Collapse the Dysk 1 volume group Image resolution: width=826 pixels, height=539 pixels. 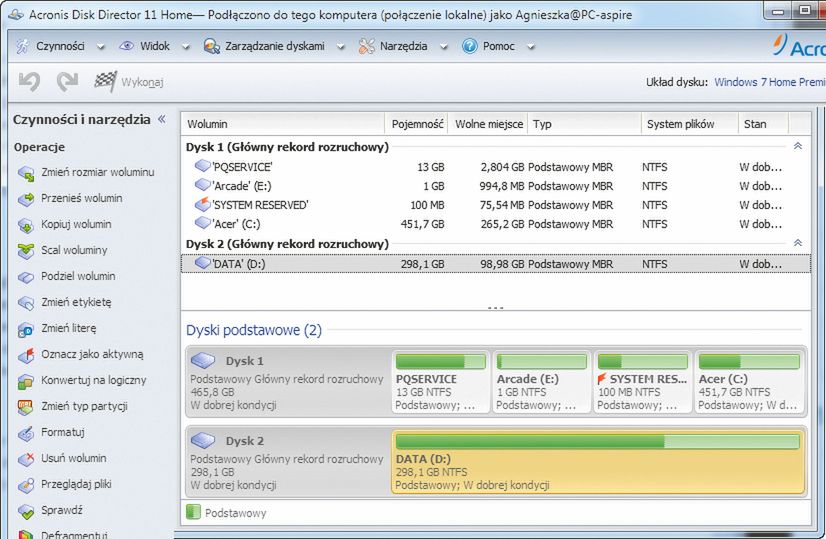tap(798, 146)
